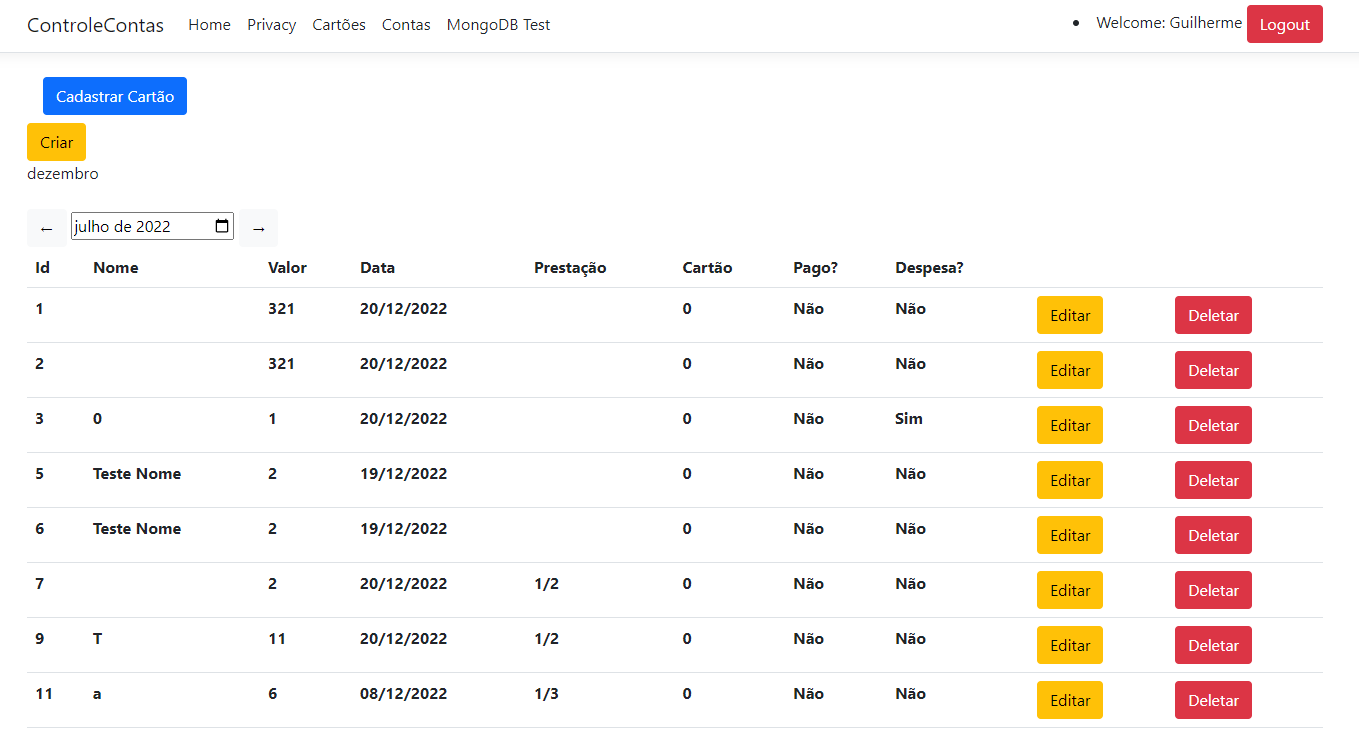Navigate to Home in the navbar

click(x=209, y=25)
